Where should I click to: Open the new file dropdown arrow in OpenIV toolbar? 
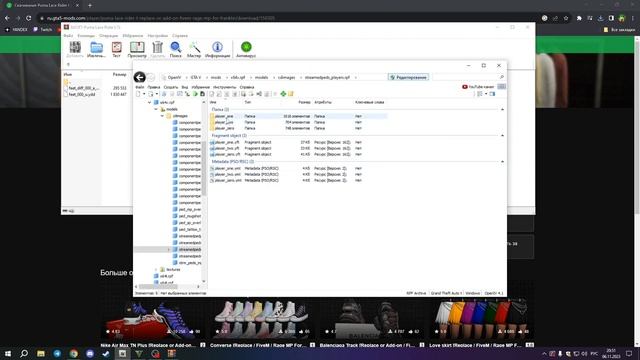pyautogui.click(x=144, y=94)
